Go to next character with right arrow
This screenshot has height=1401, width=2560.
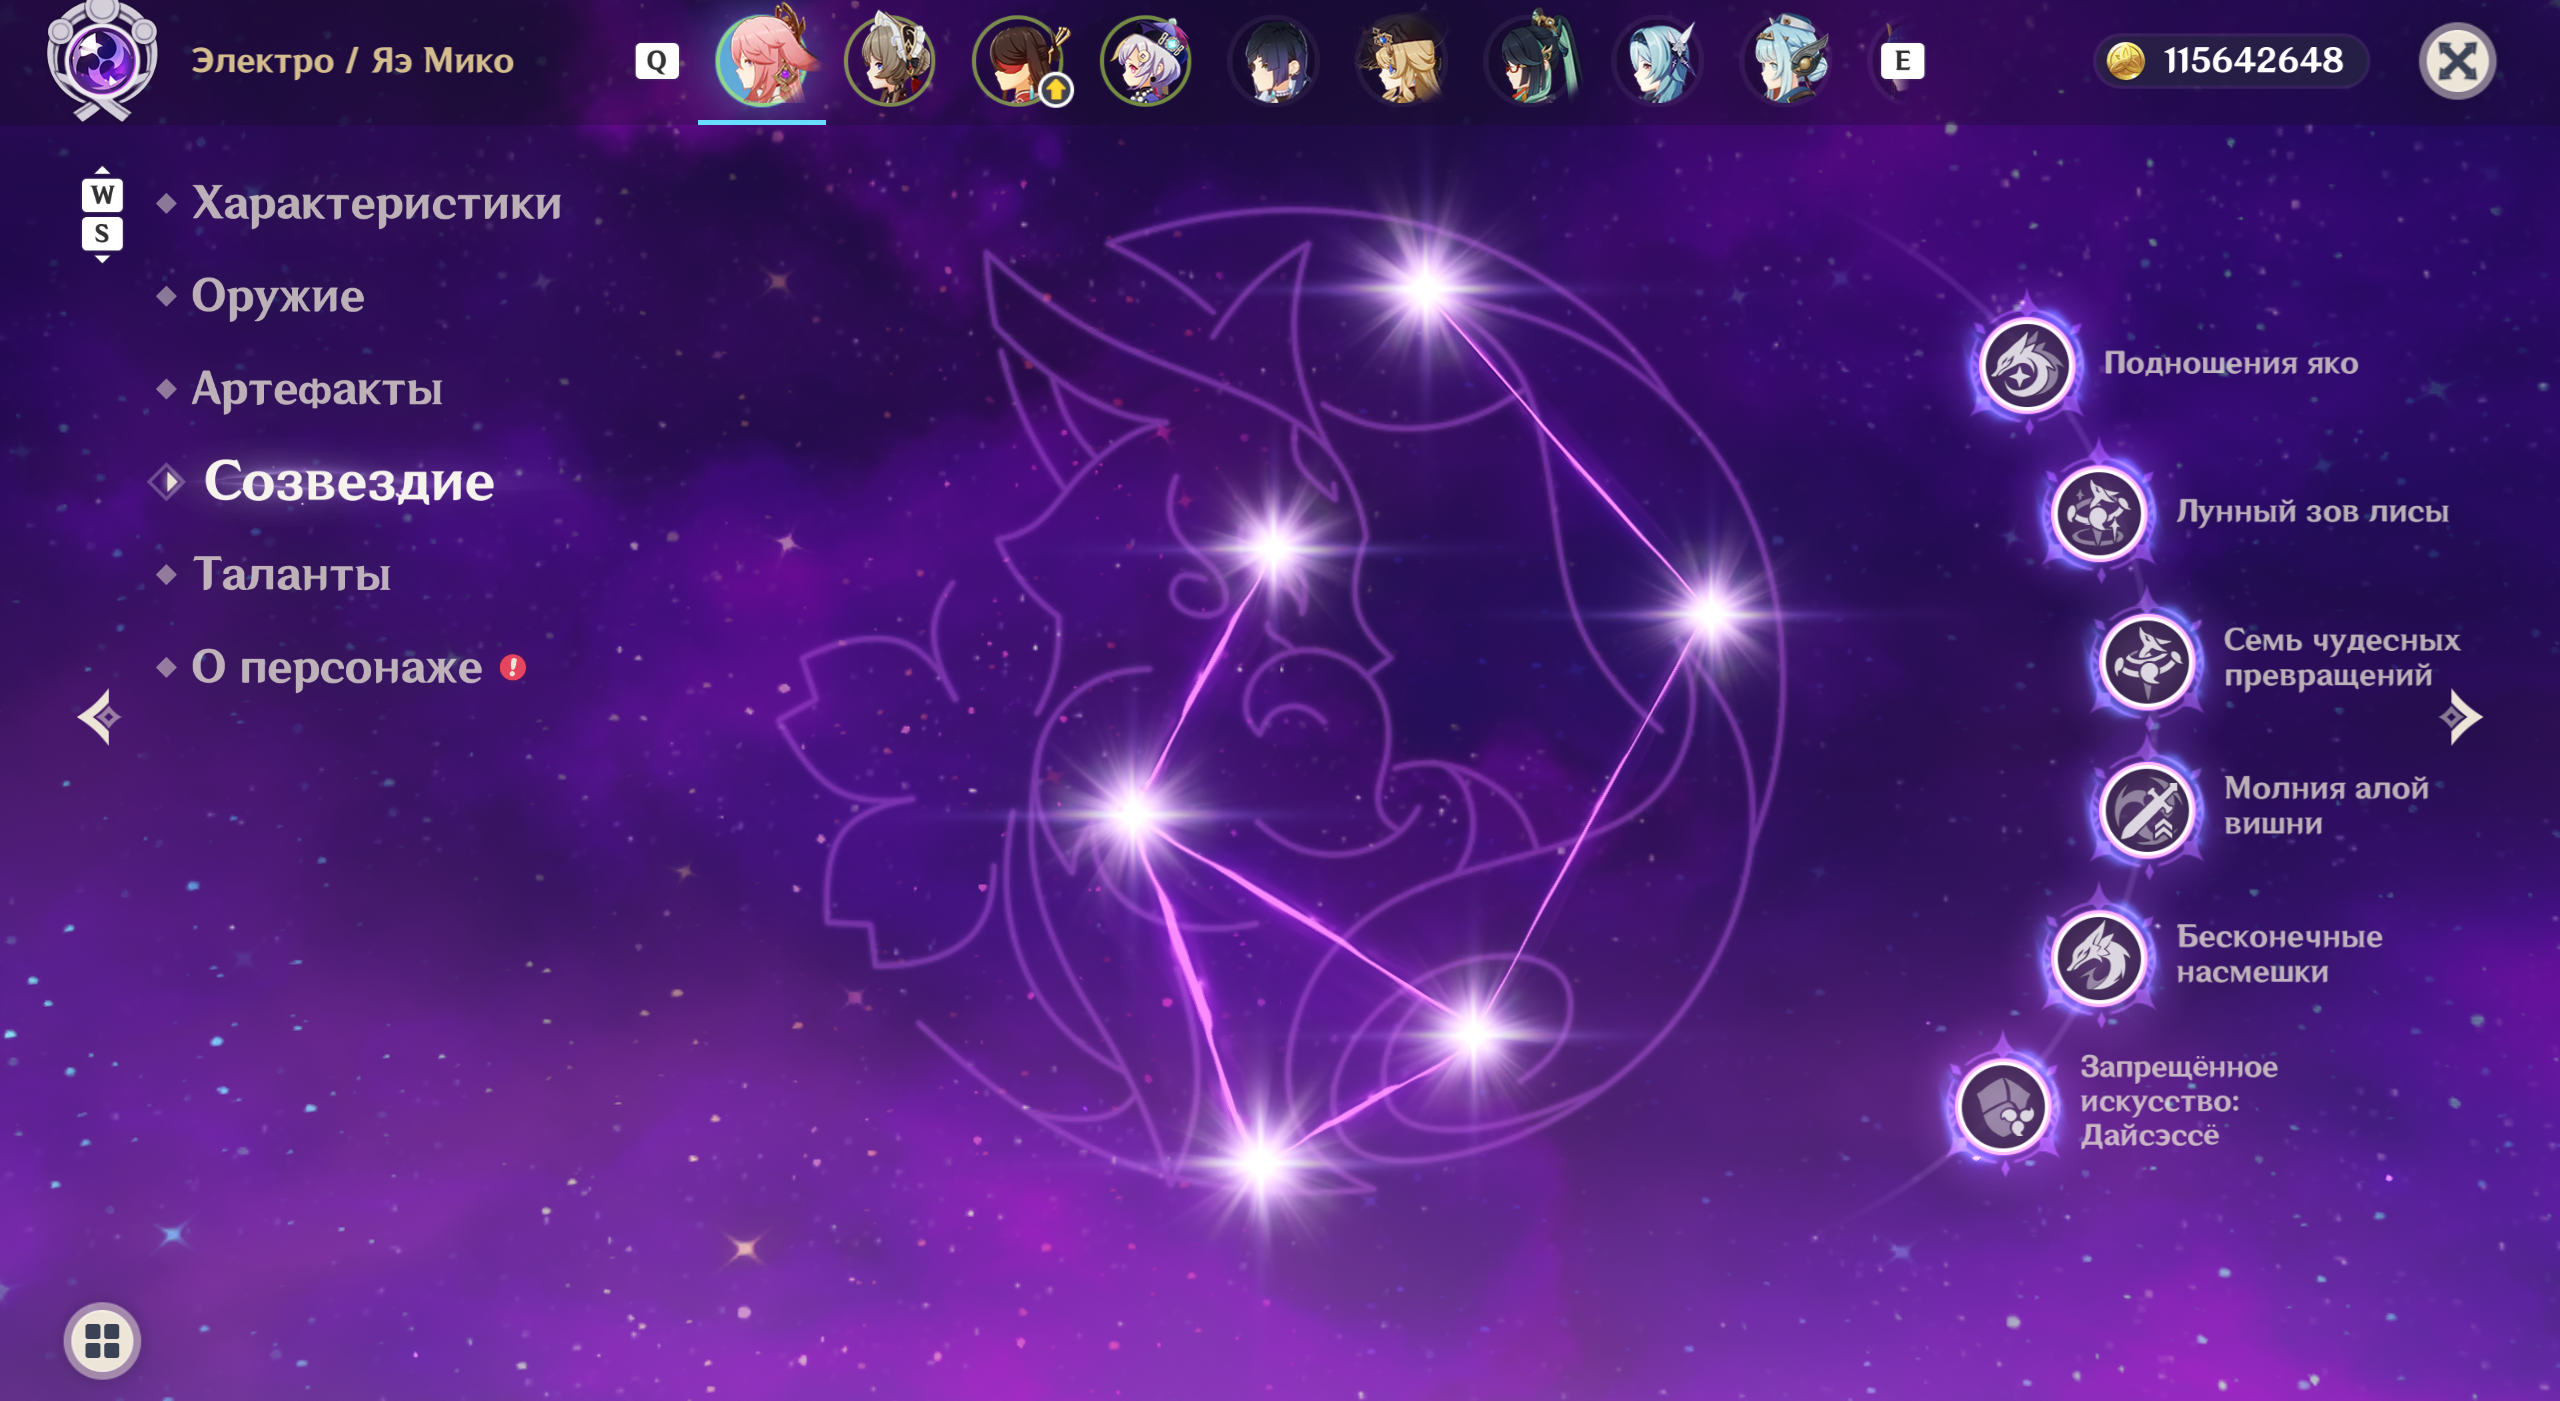point(2460,717)
